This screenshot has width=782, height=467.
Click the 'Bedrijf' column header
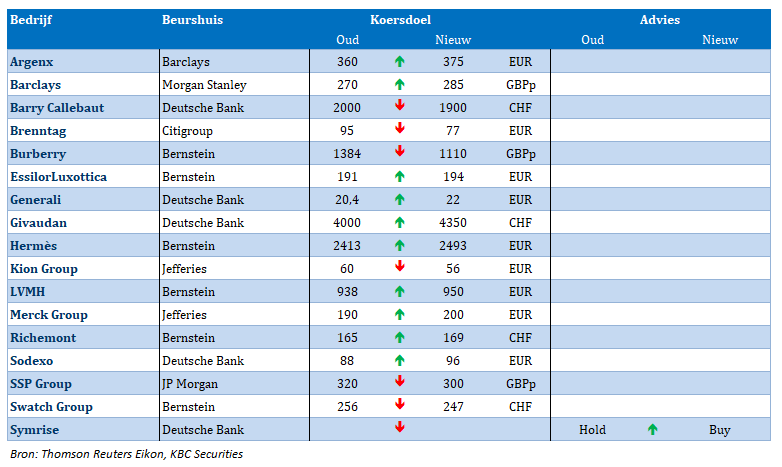point(31,20)
